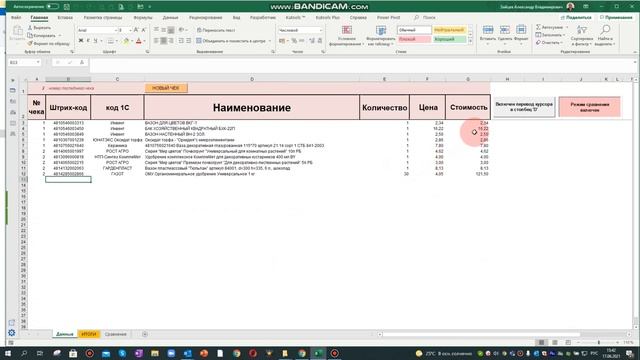Click the Copy (Копировать) button
This screenshot has width=640, height=360.
[42, 36]
